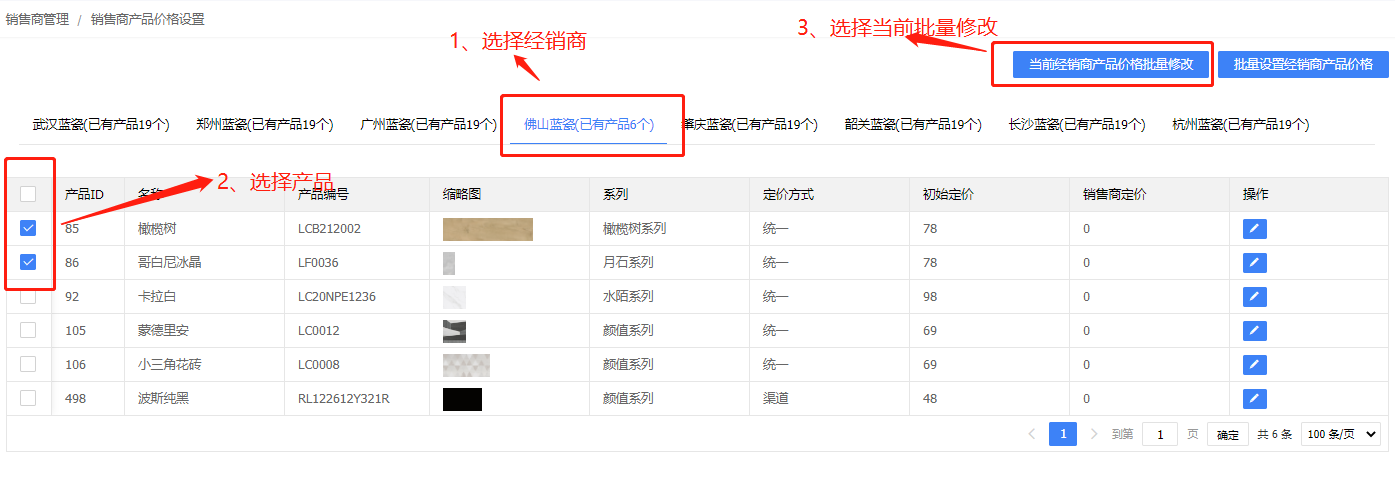1395x489 pixels.
Task: Open 卡拉白 product thumbnail
Action: [x=454, y=297]
